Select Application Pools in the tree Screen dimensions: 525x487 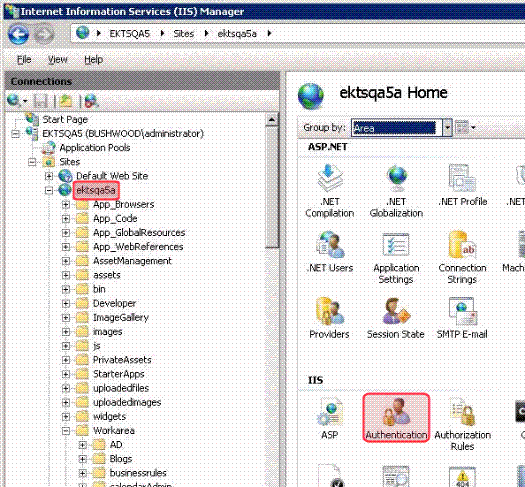pyautogui.click(x=94, y=148)
